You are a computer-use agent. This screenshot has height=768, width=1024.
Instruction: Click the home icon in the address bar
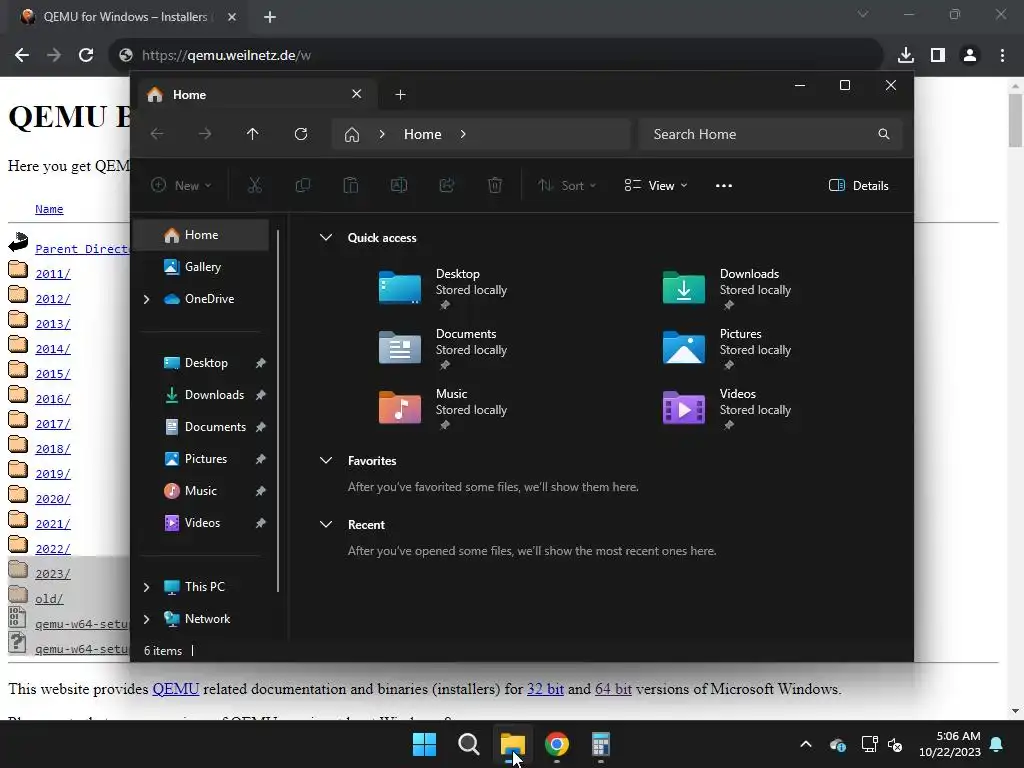click(x=352, y=135)
